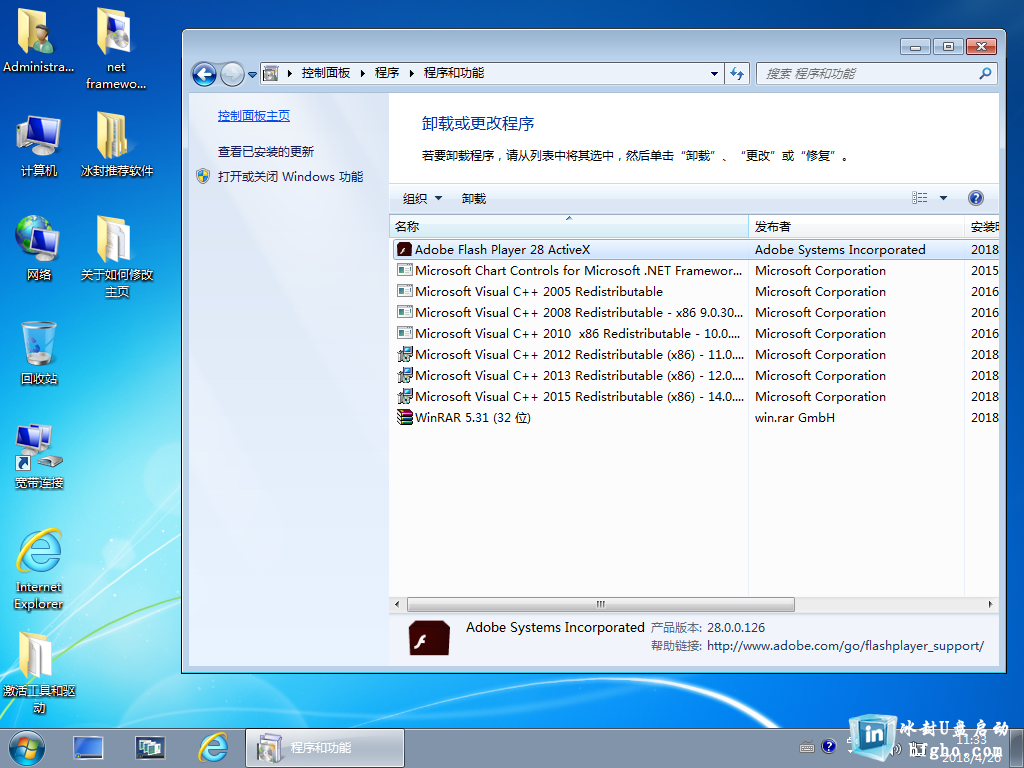1024x768 pixels.
Task: Open the 冰封推荐软件 folder
Action: click(x=116, y=146)
